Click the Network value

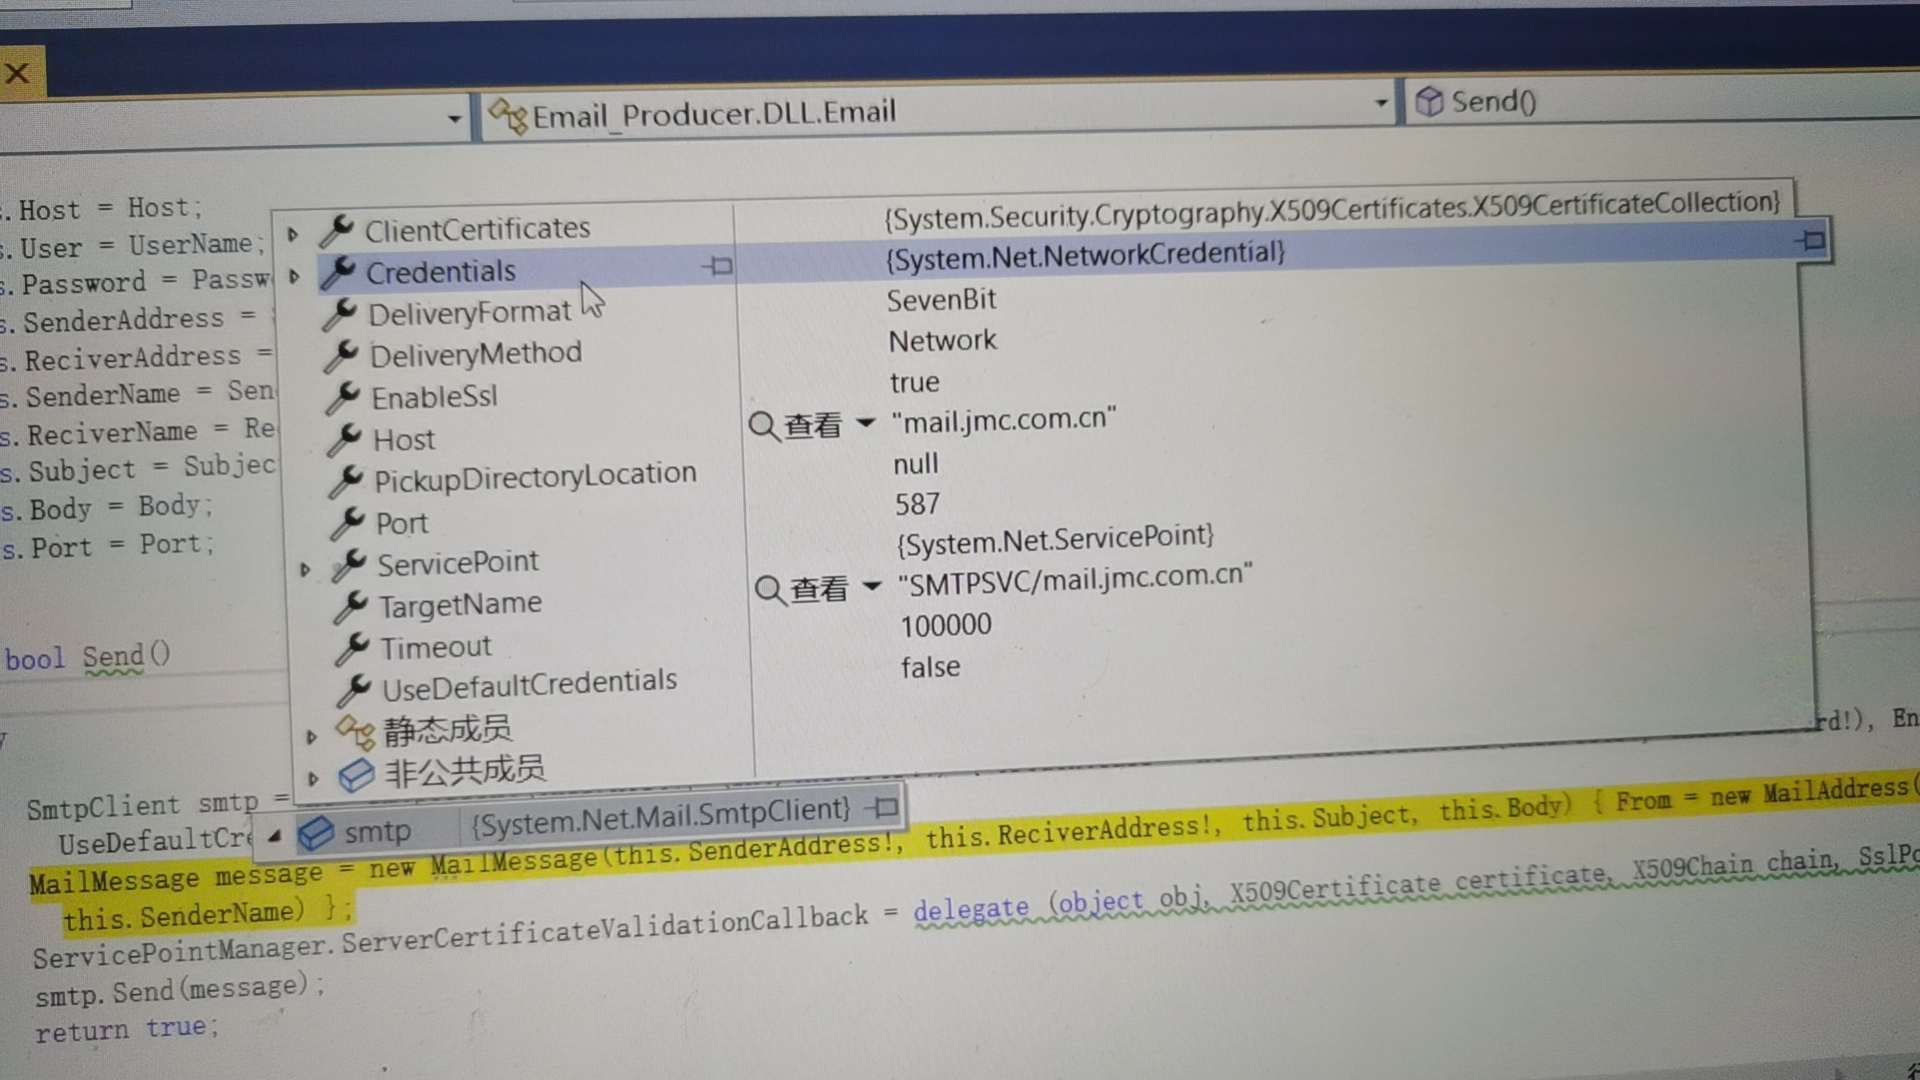tap(943, 341)
